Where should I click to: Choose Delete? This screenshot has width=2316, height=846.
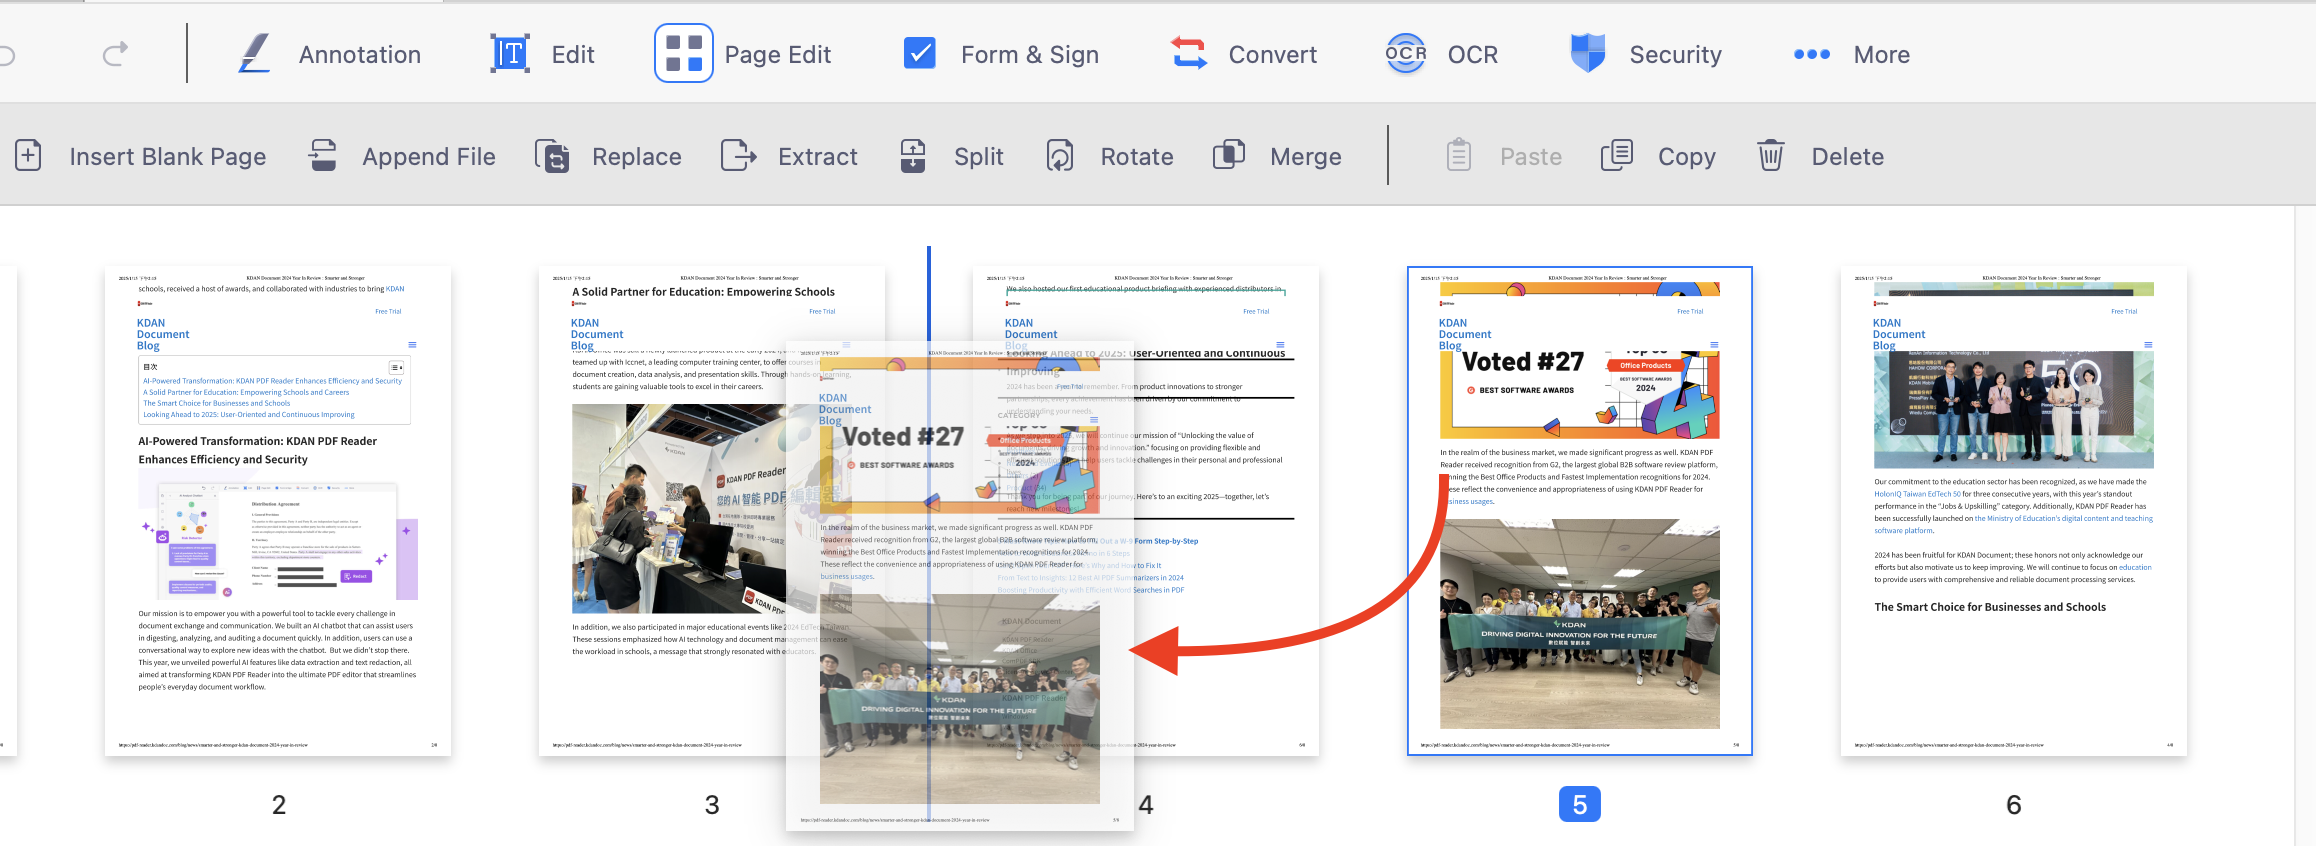click(1848, 157)
